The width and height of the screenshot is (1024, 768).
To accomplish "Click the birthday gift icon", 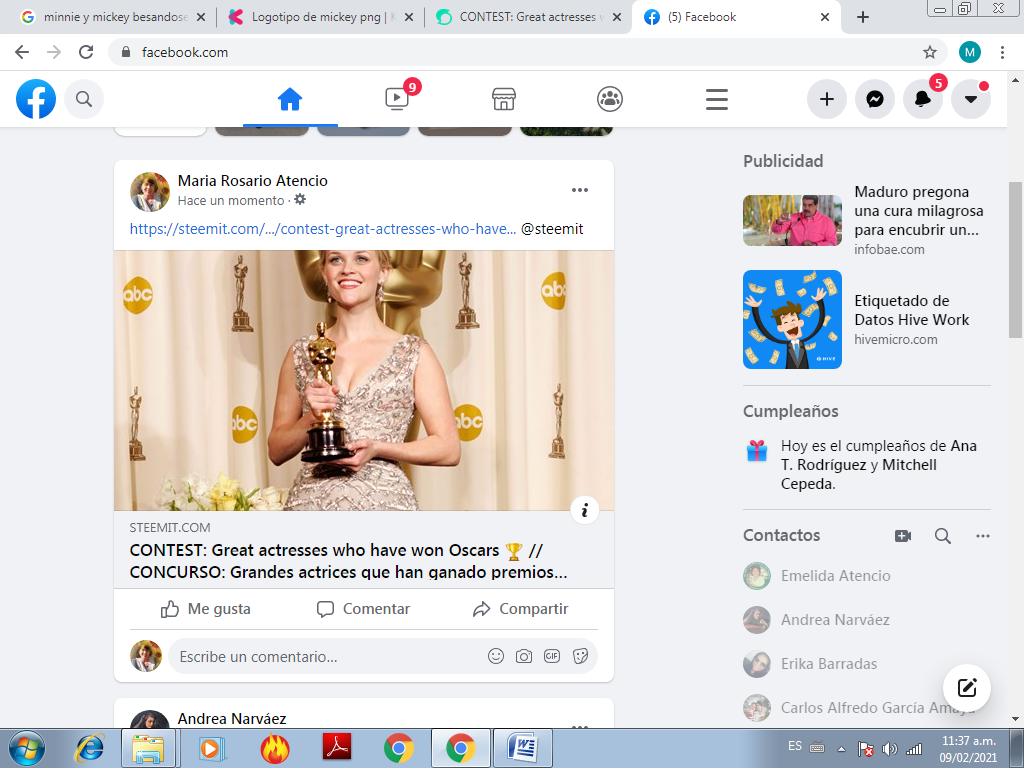I will [757, 451].
